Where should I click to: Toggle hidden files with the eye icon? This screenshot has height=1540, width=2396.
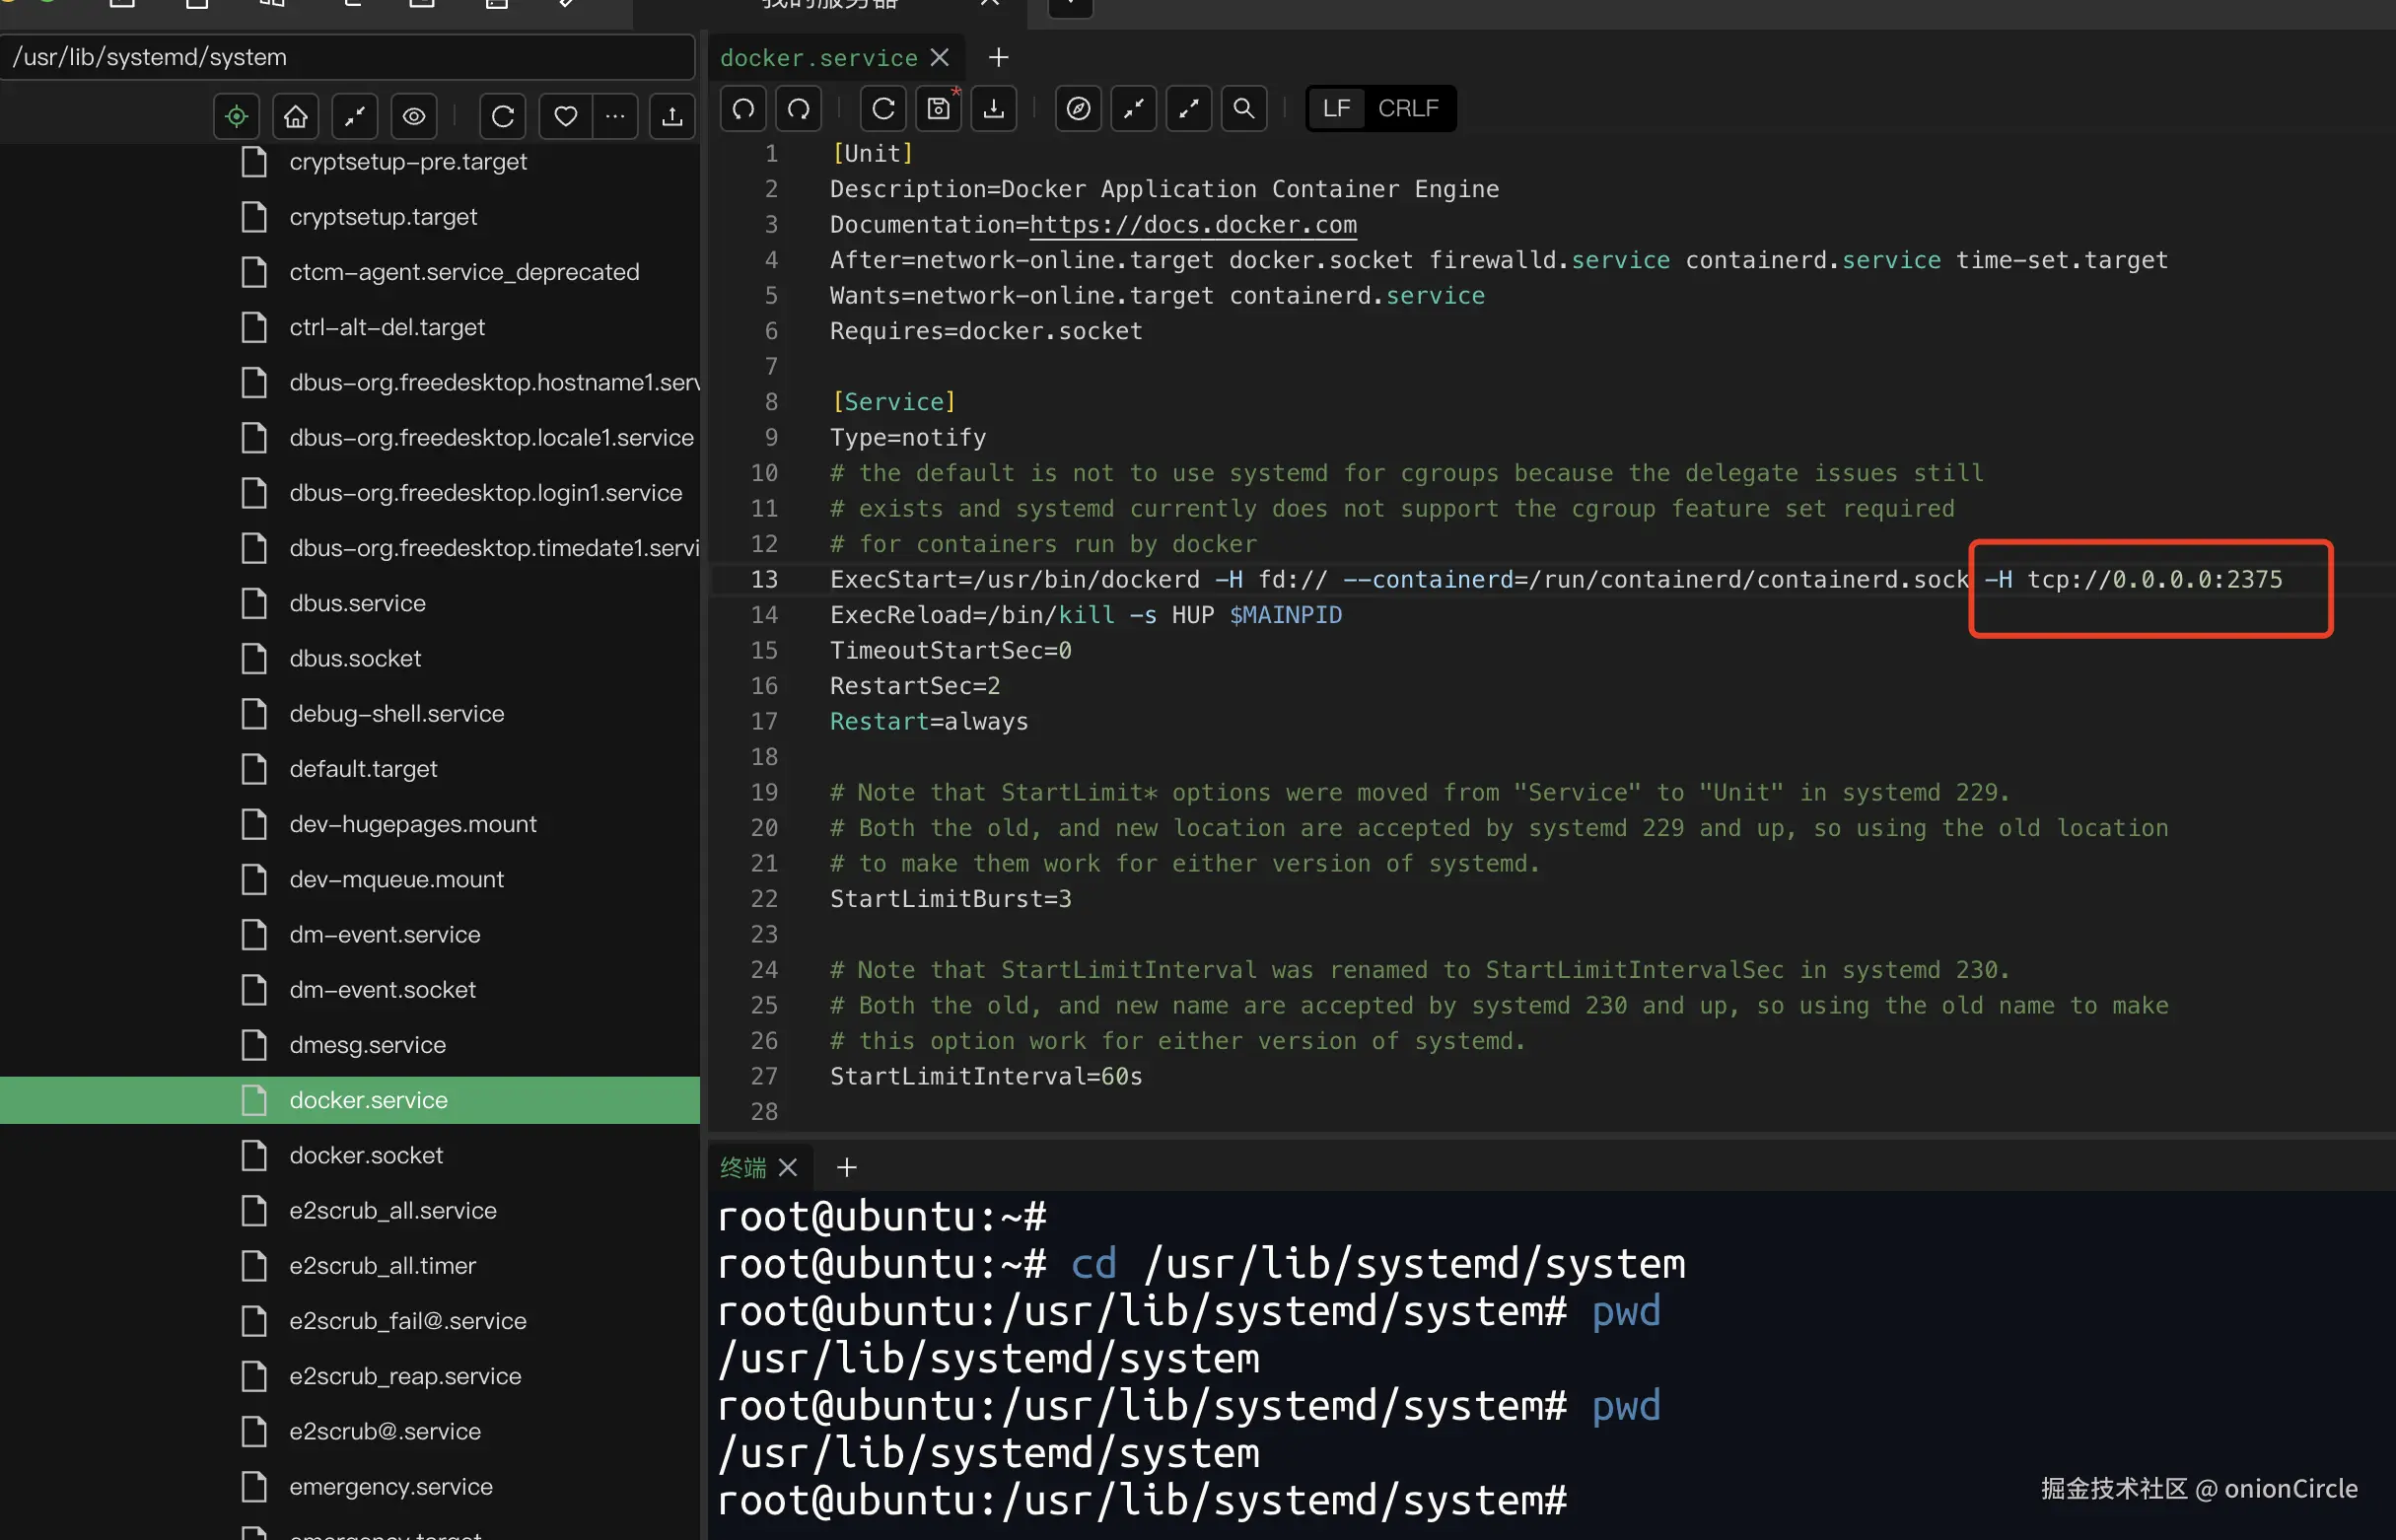tap(414, 117)
